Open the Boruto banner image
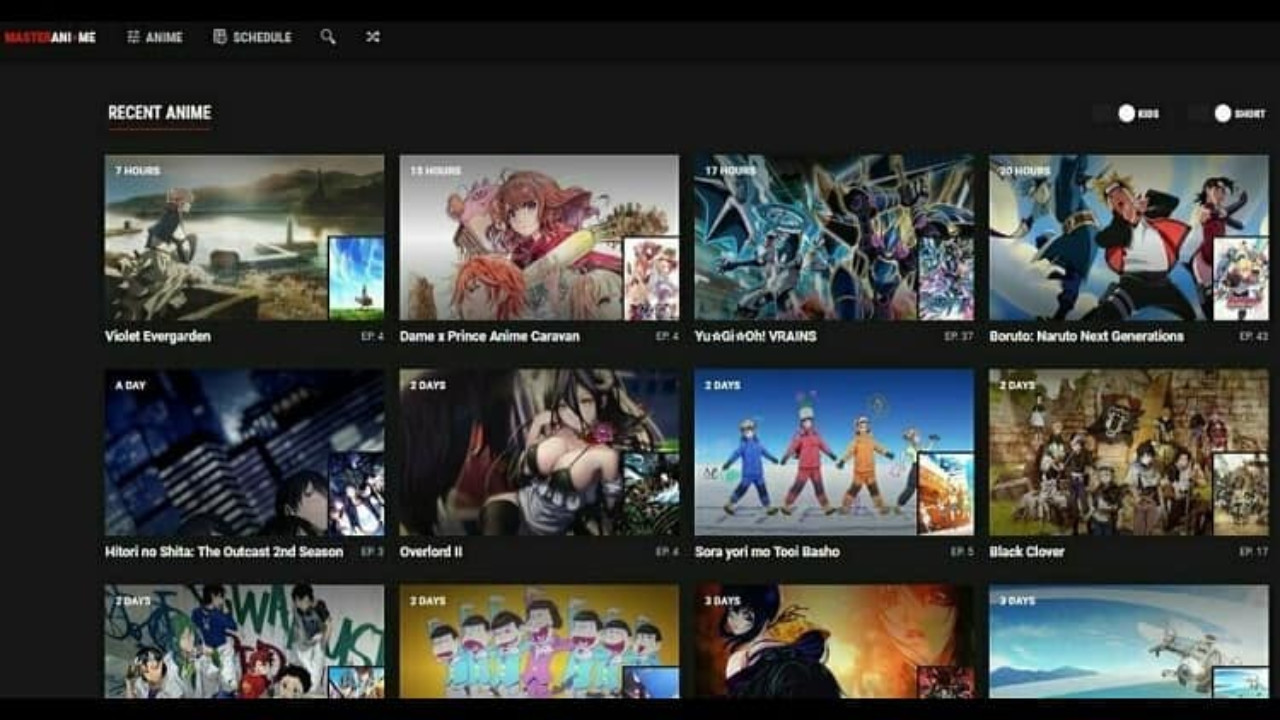 pyautogui.click(x=1129, y=237)
